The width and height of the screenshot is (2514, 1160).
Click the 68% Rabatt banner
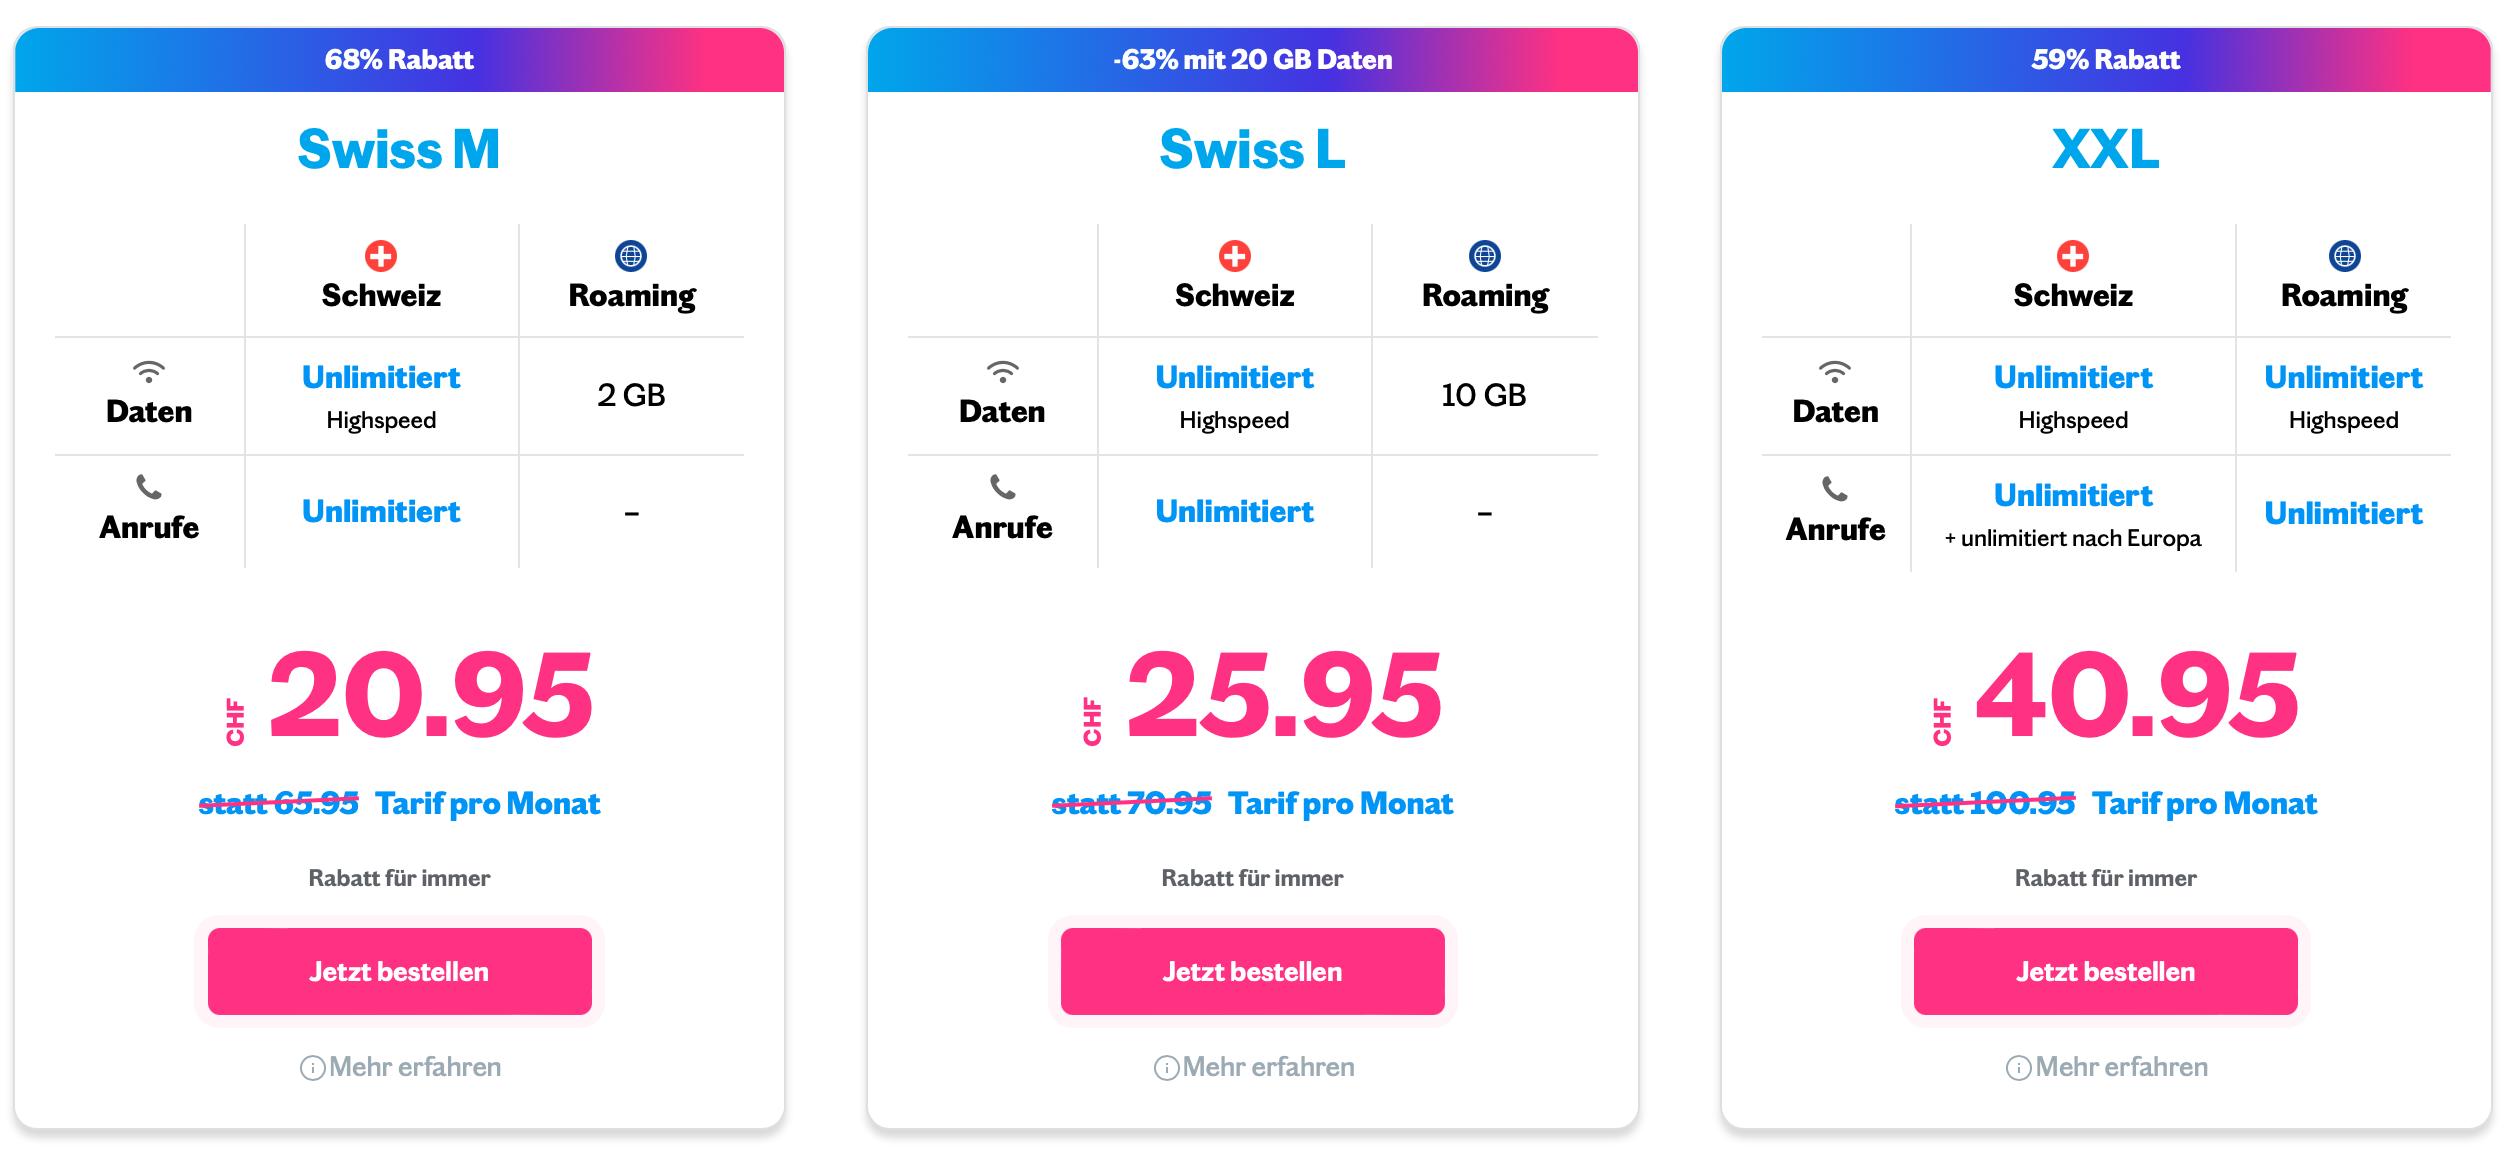399,60
